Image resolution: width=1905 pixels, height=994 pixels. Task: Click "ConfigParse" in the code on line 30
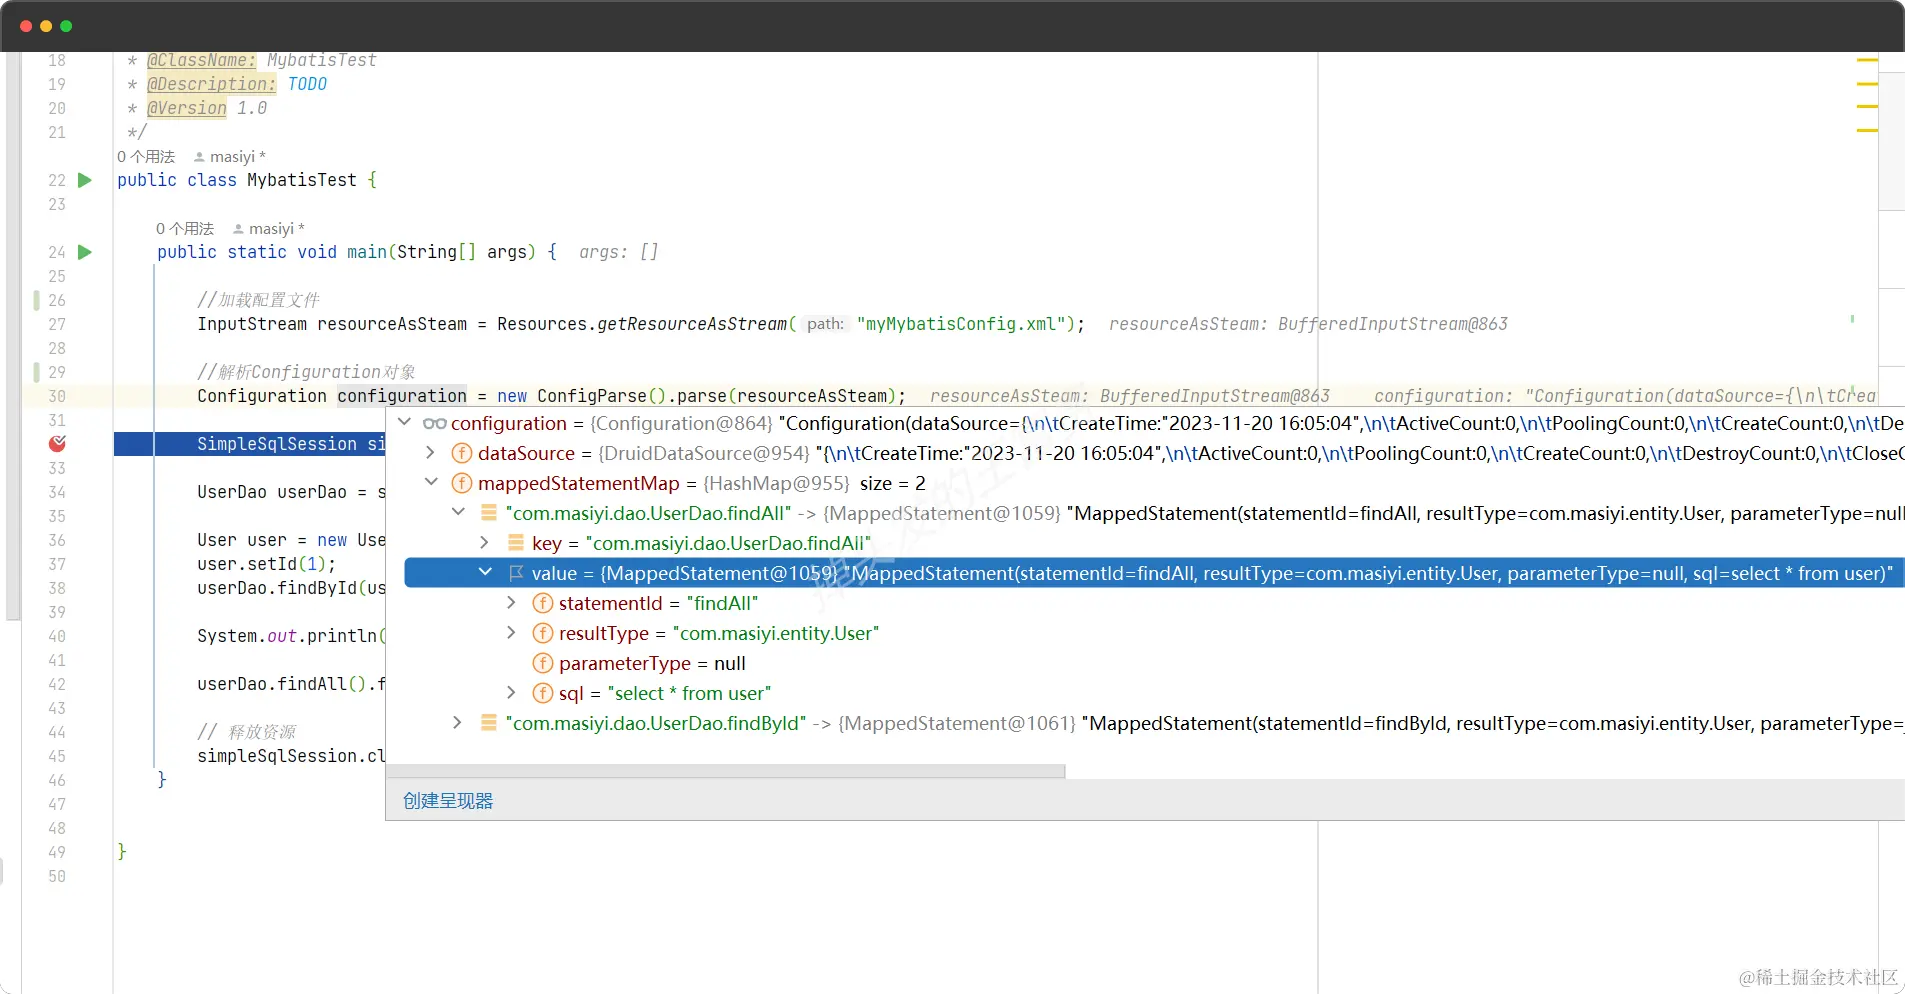(592, 396)
